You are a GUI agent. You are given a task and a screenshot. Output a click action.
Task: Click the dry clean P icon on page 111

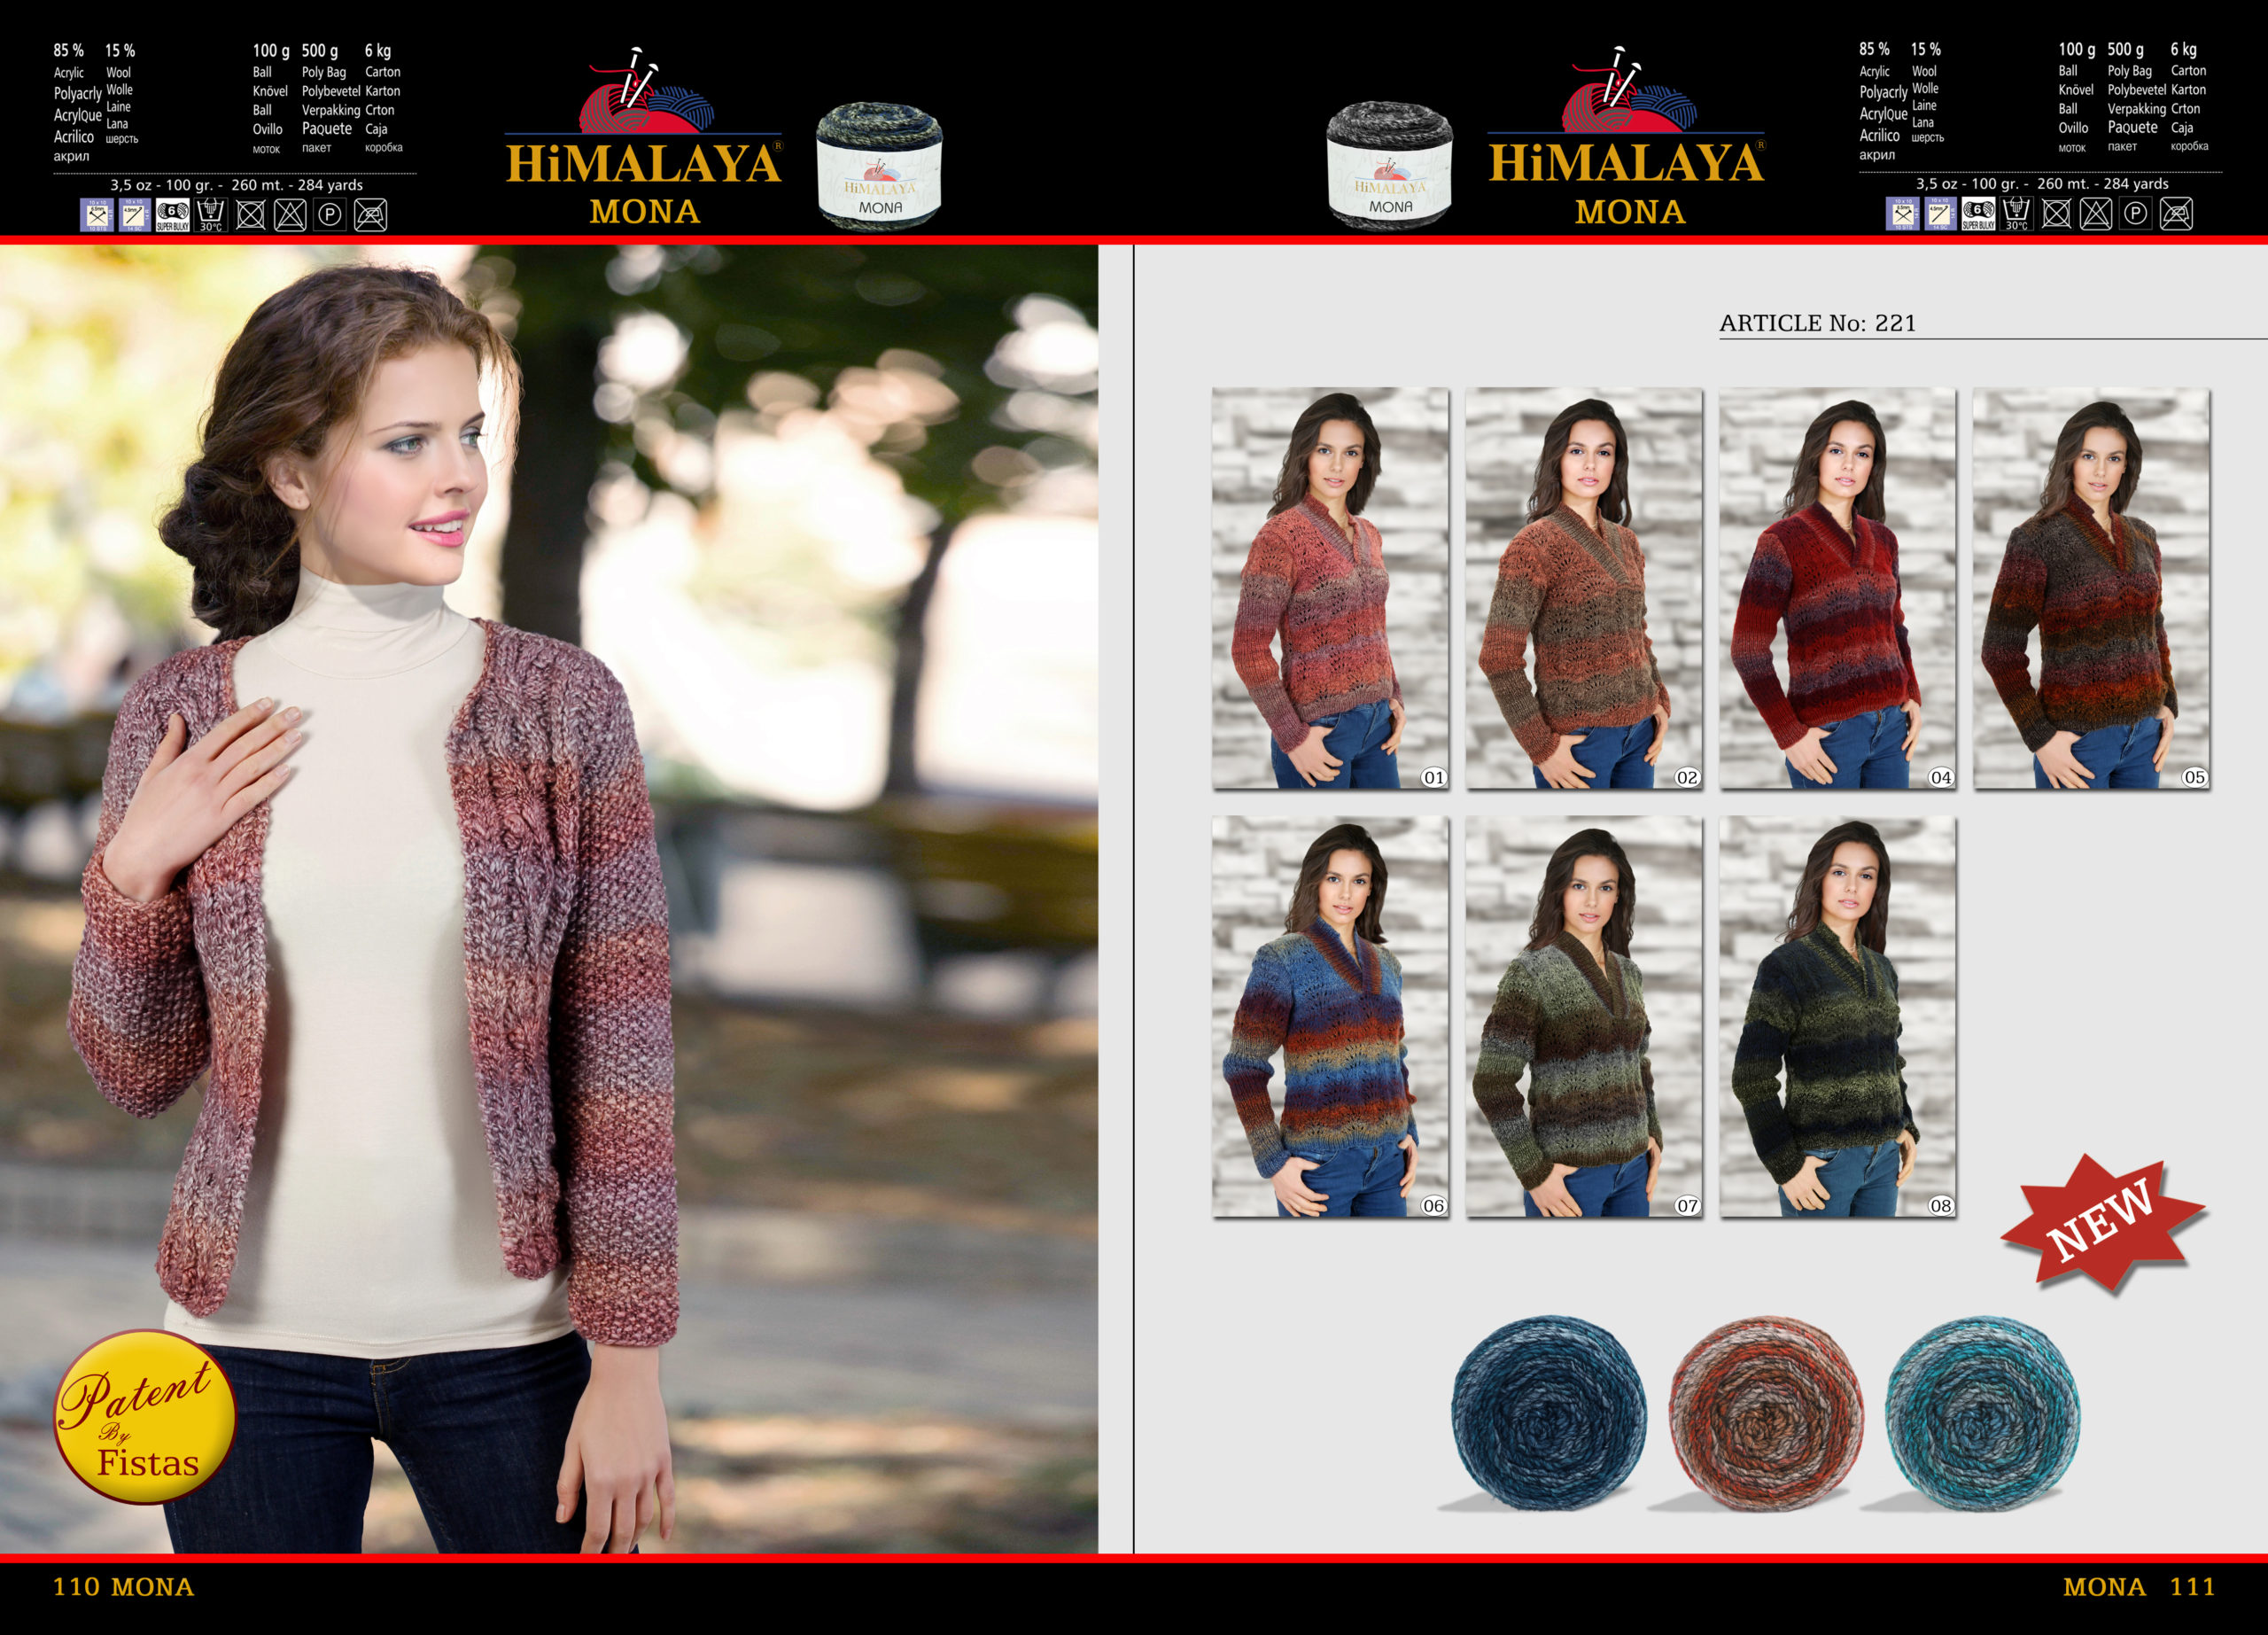click(2136, 214)
